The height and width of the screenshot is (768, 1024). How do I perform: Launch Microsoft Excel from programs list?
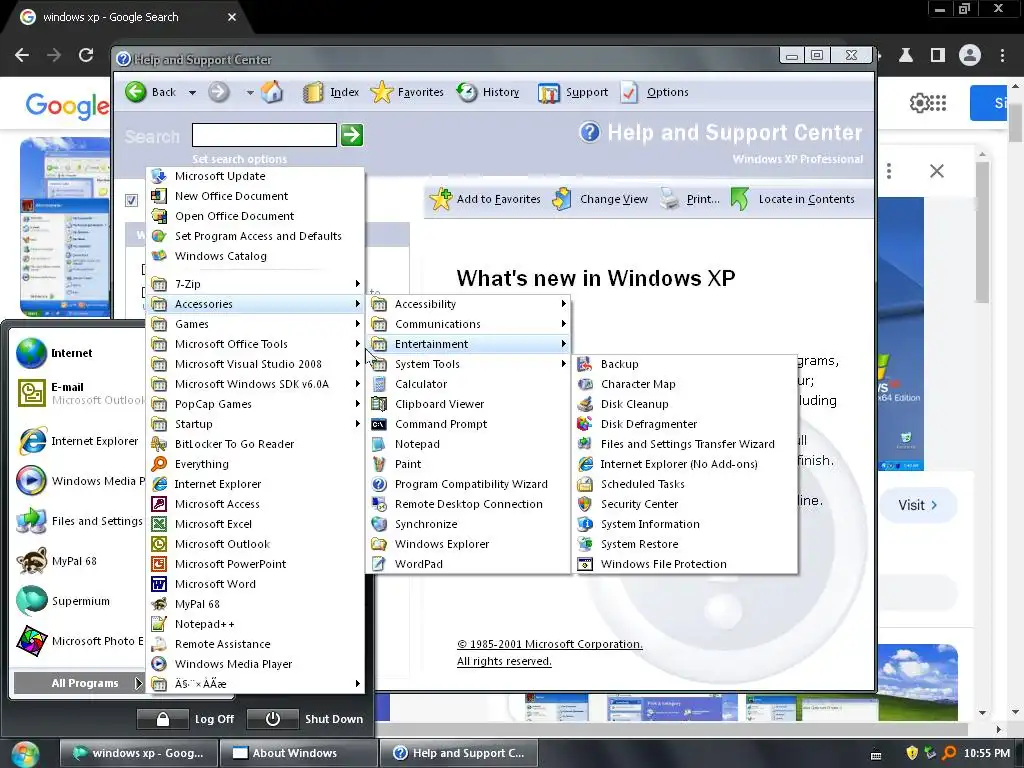coord(255,524)
